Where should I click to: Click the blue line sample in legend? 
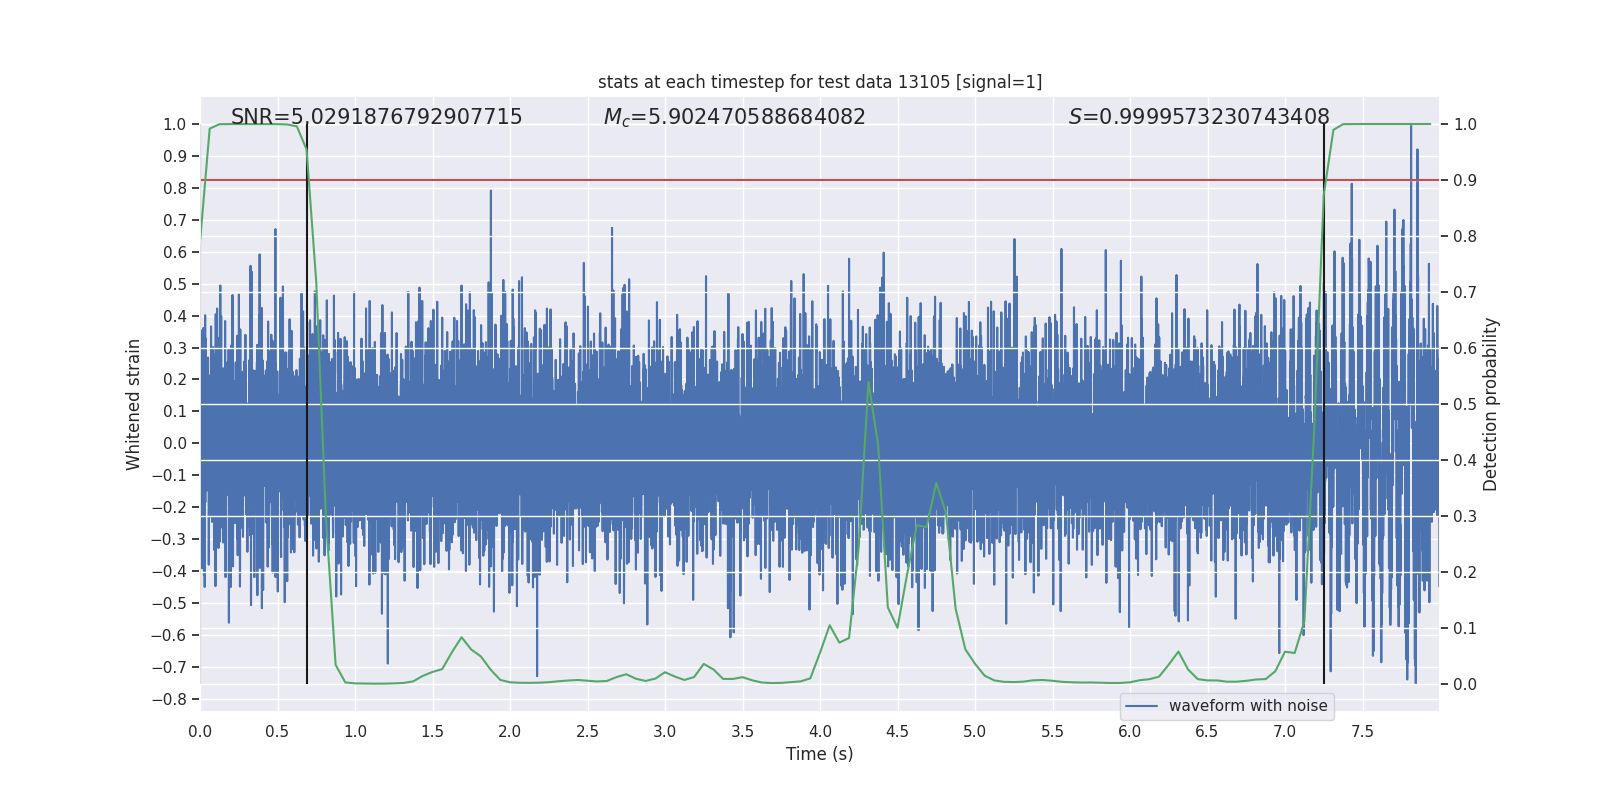(1142, 706)
